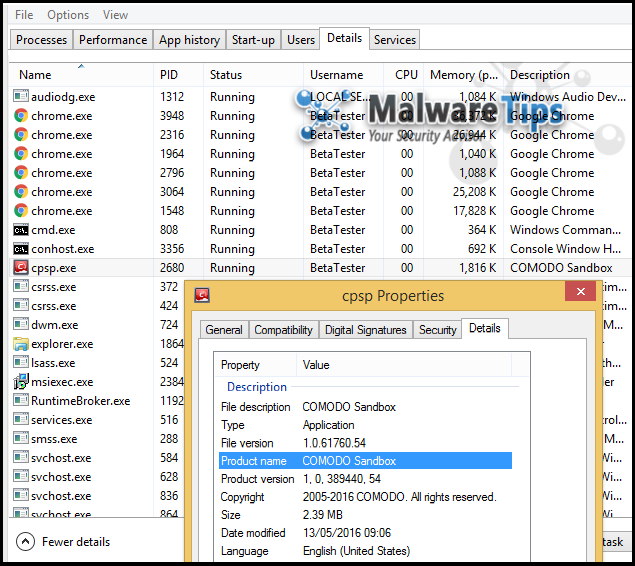This screenshot has width=635, height=566.
Task: Click Property column header in Properties
Action: pos(256,365)
